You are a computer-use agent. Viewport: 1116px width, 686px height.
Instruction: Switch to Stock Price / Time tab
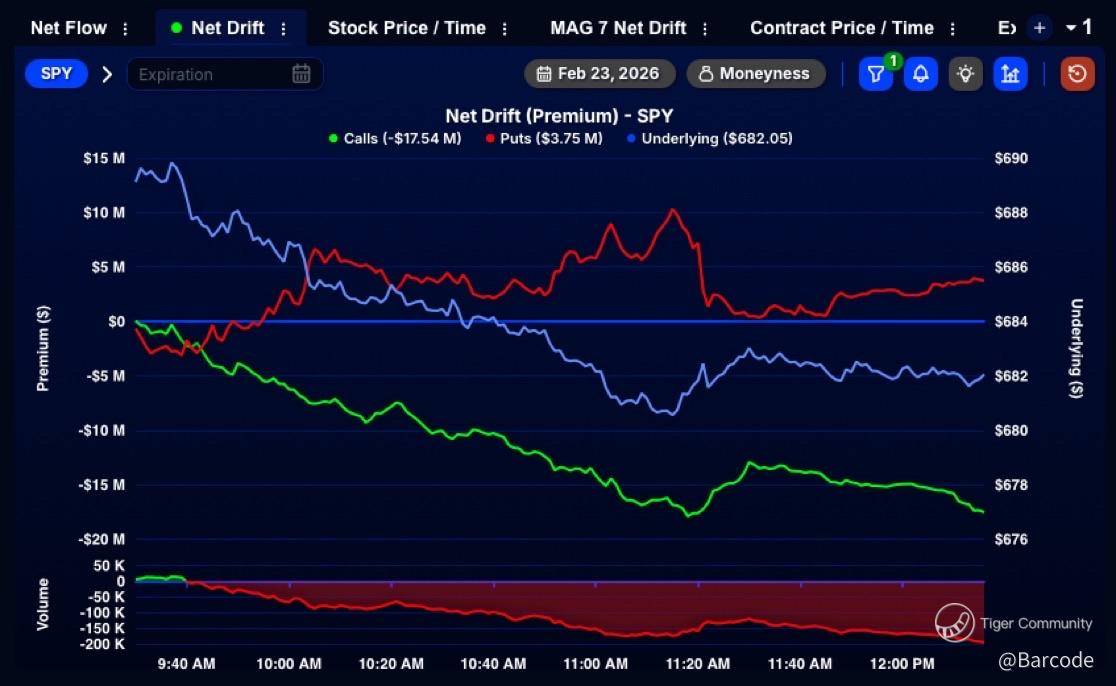[x=406, y=28]
